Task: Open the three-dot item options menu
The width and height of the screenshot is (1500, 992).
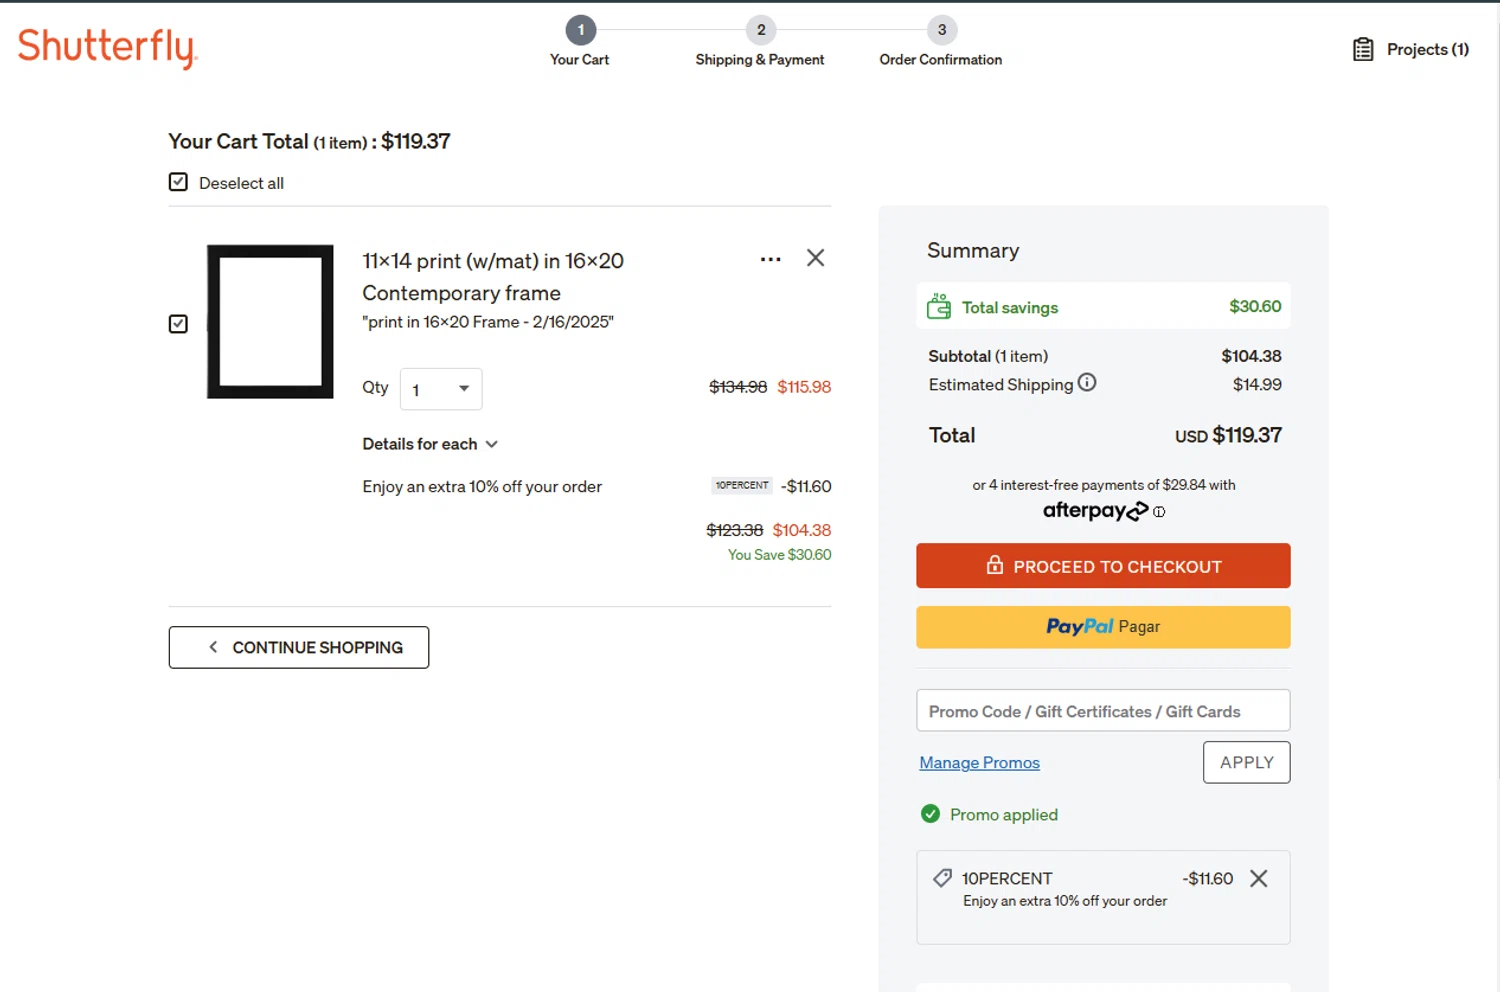Action: point(770,259)
